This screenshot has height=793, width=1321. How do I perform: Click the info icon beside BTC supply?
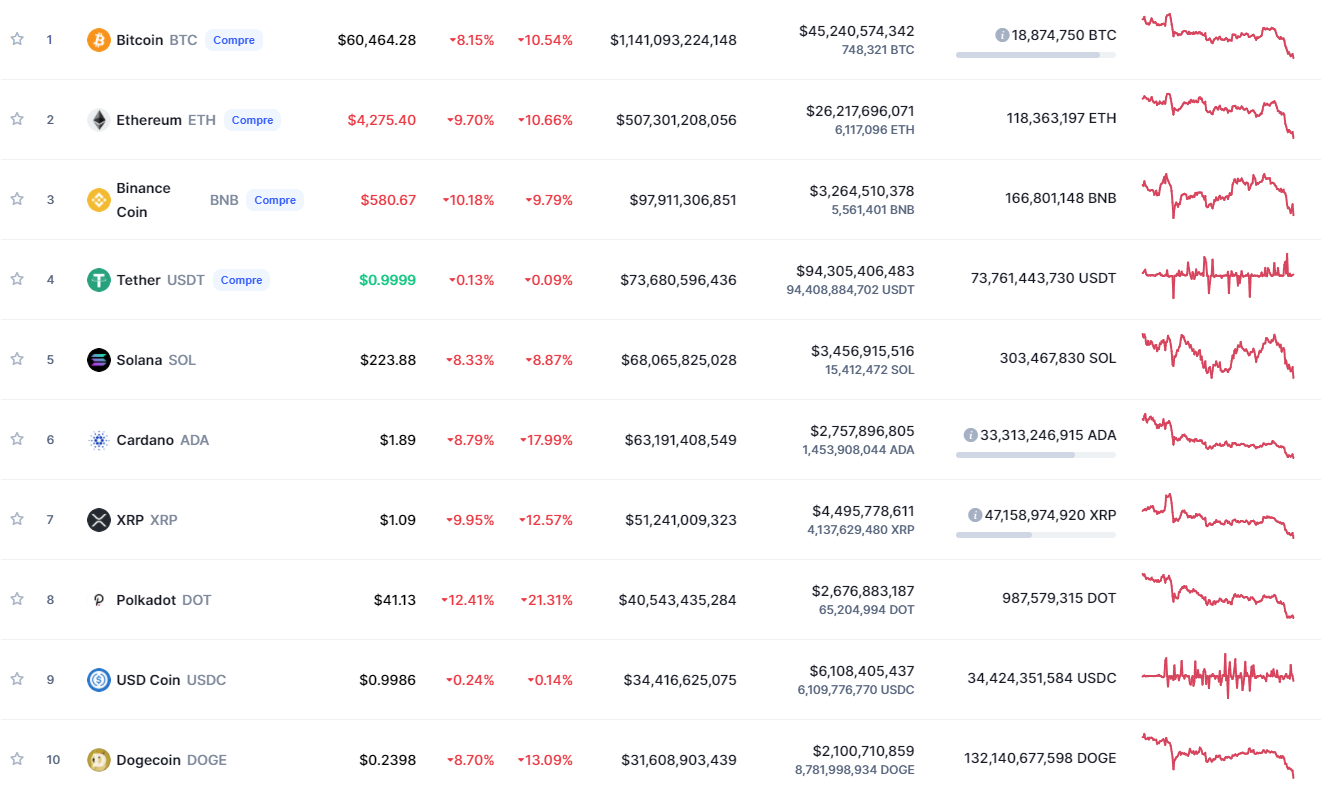point(1002,35)
